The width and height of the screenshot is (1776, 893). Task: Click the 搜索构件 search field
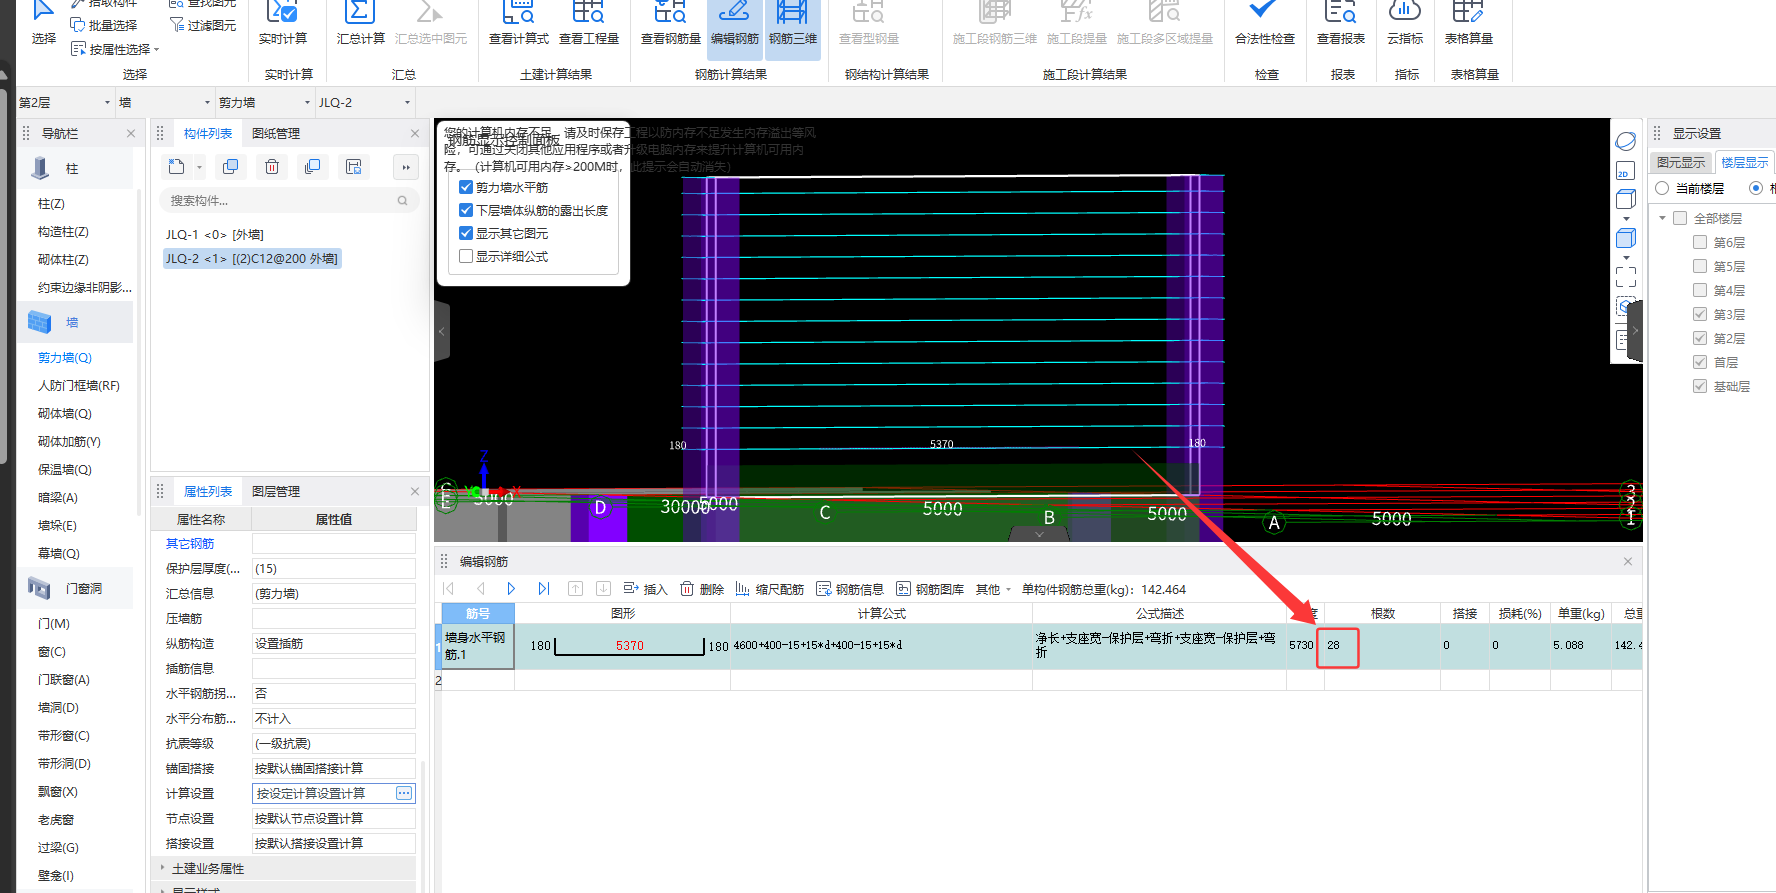289,200
